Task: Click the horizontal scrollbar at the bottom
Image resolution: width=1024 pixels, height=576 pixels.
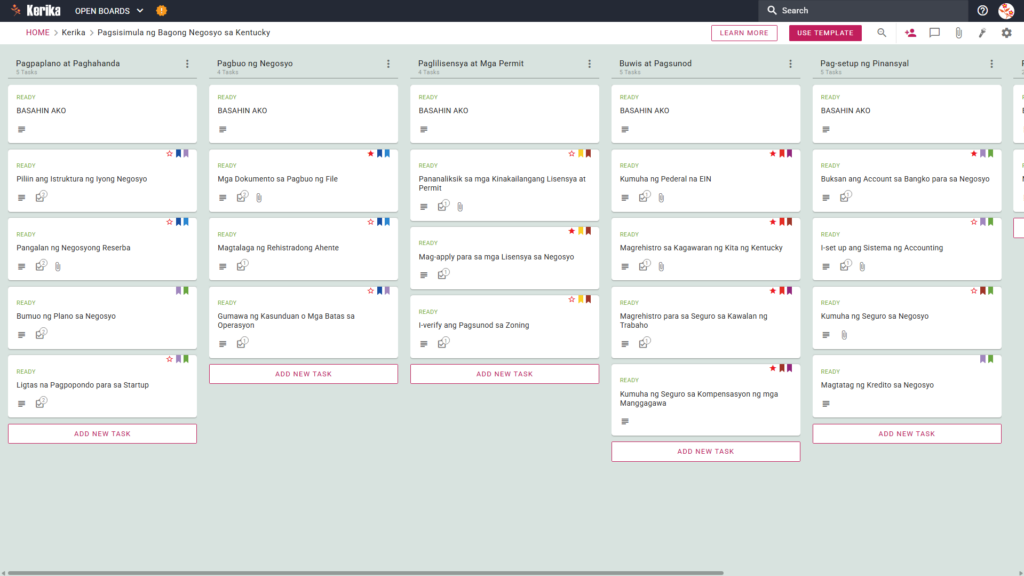Action: 366,573
